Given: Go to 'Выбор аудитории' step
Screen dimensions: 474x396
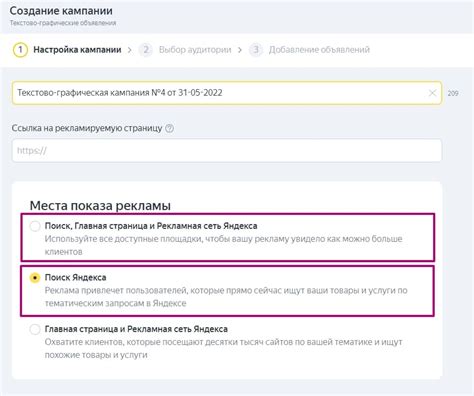Looking at the screenshot, I should (195, 50).
